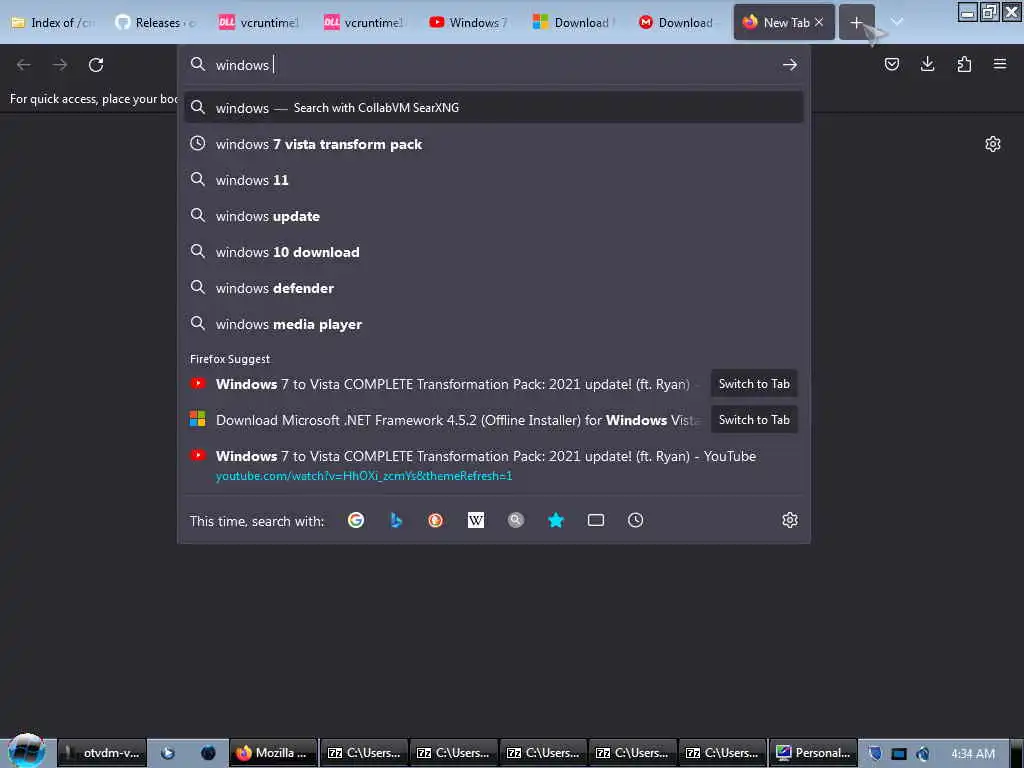Open otvdm taskbar item
Image resolution: width=1024 pixels, height=768 pixels.
(x=102, y=753)
